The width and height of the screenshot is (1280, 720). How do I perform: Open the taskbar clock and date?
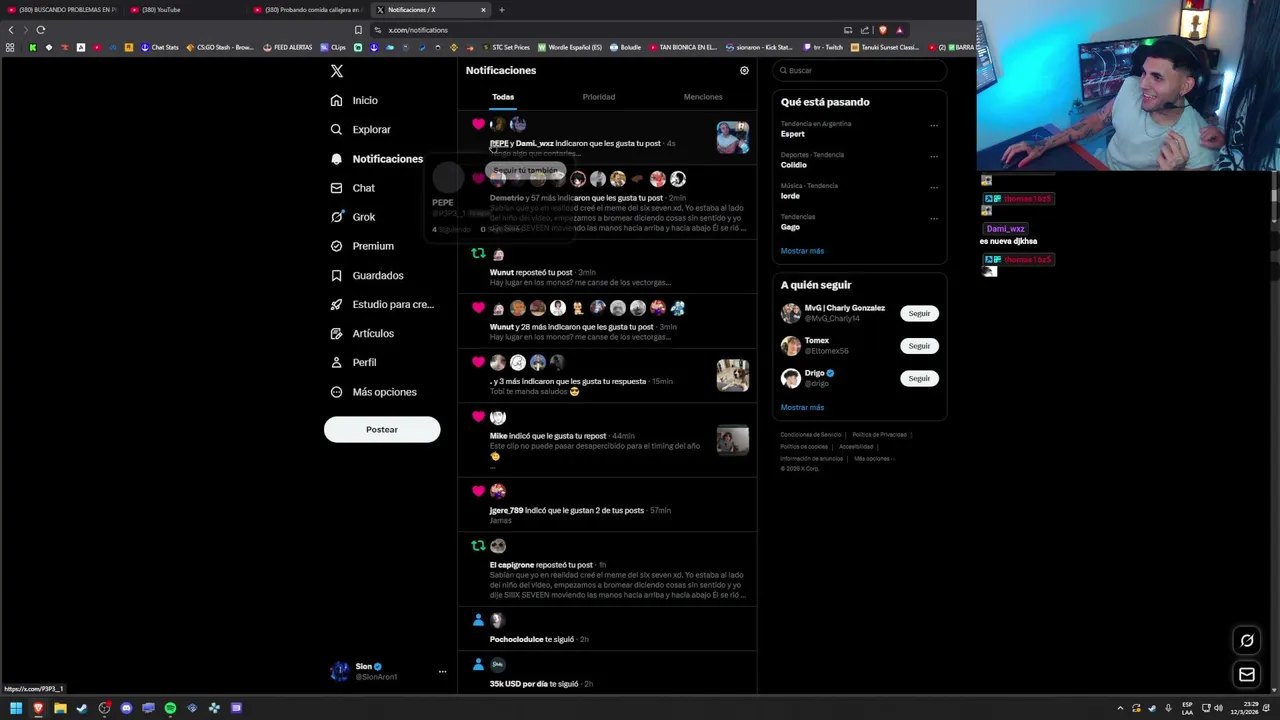tap(1244, 708)
